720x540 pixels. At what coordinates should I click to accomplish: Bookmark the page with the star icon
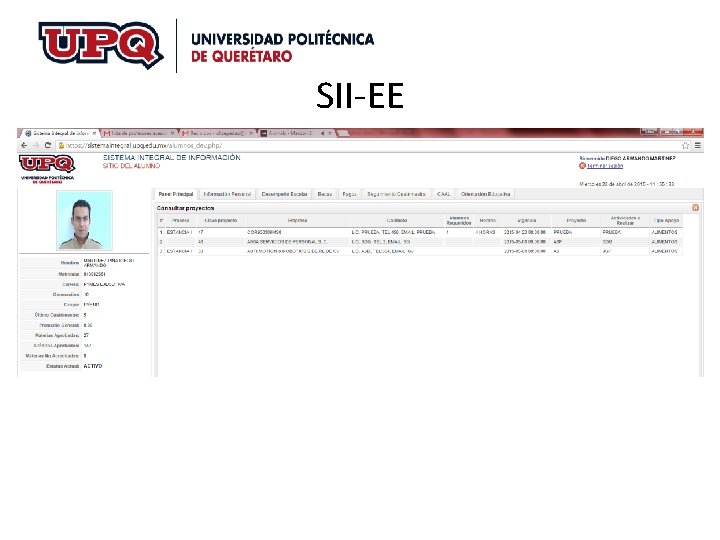[x=685, y=146]
